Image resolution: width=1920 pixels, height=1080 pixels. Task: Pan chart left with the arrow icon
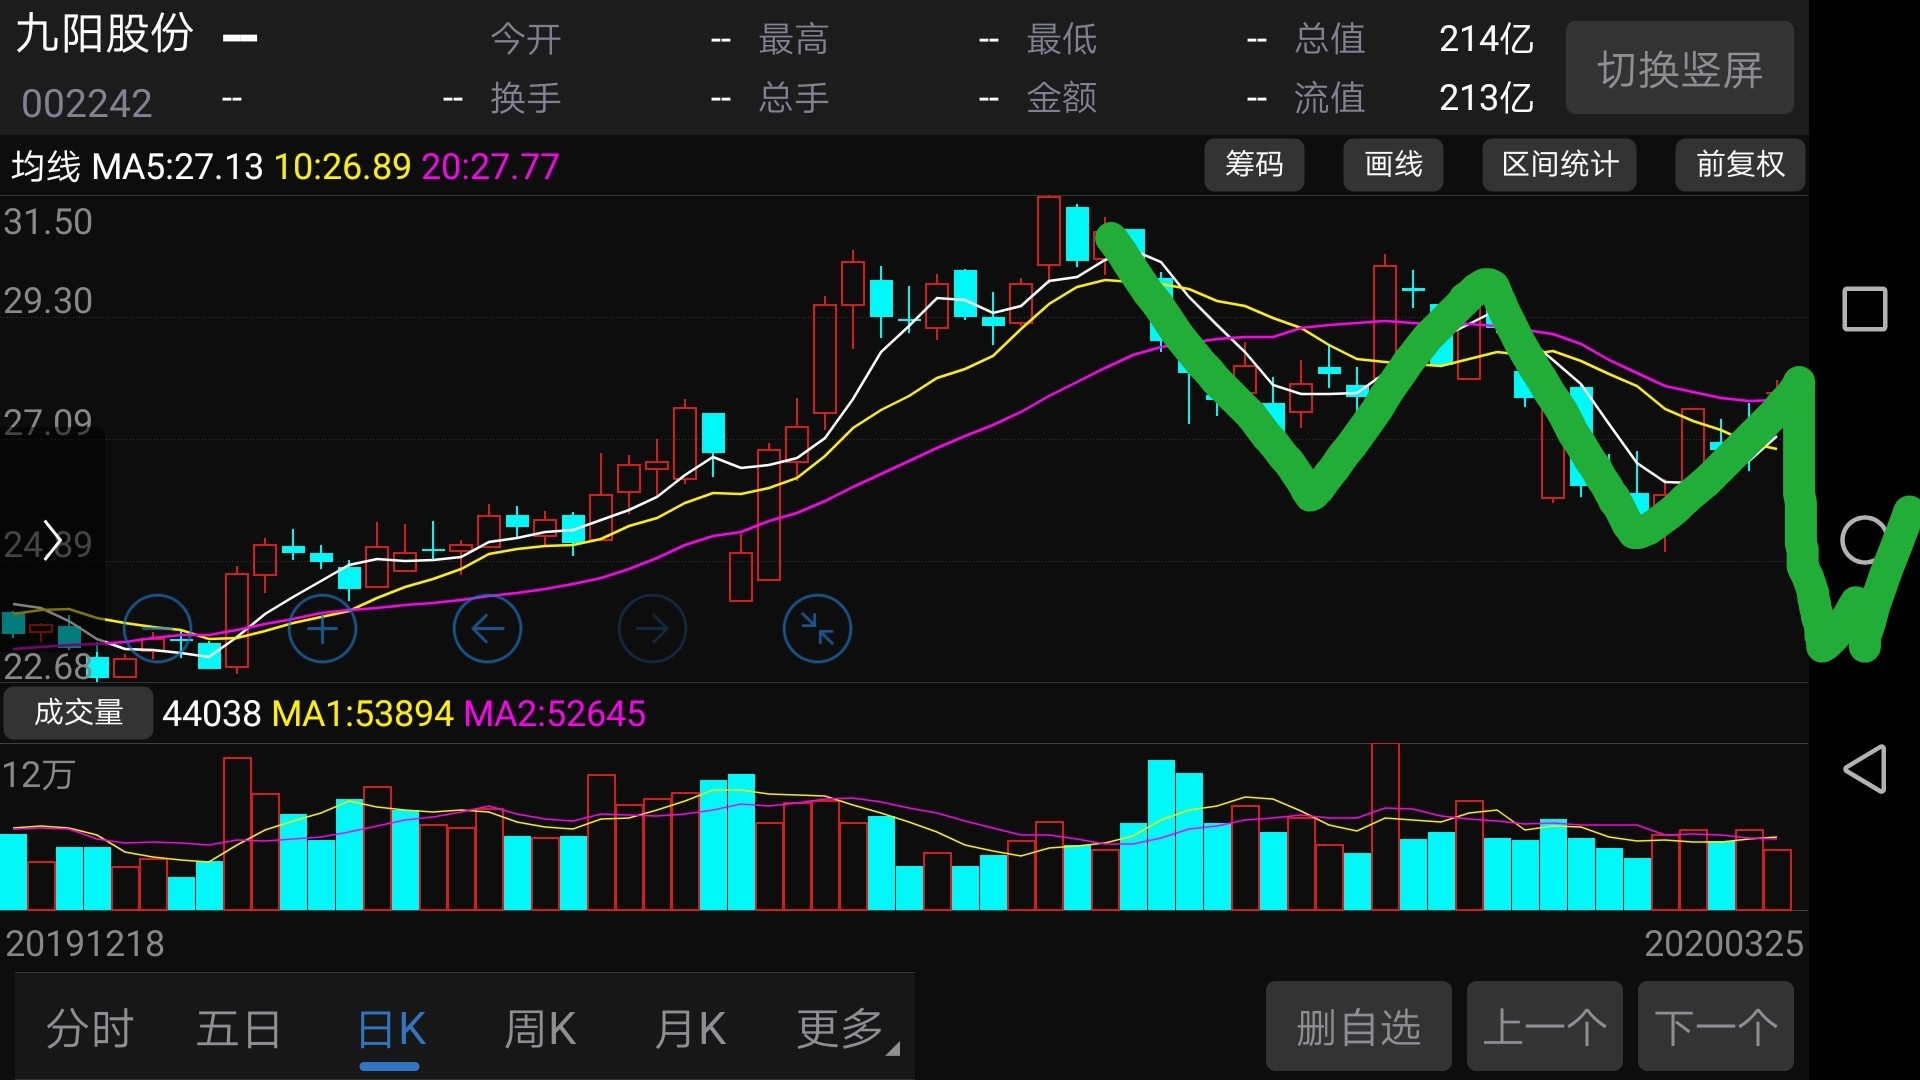(x=487, y=628)
